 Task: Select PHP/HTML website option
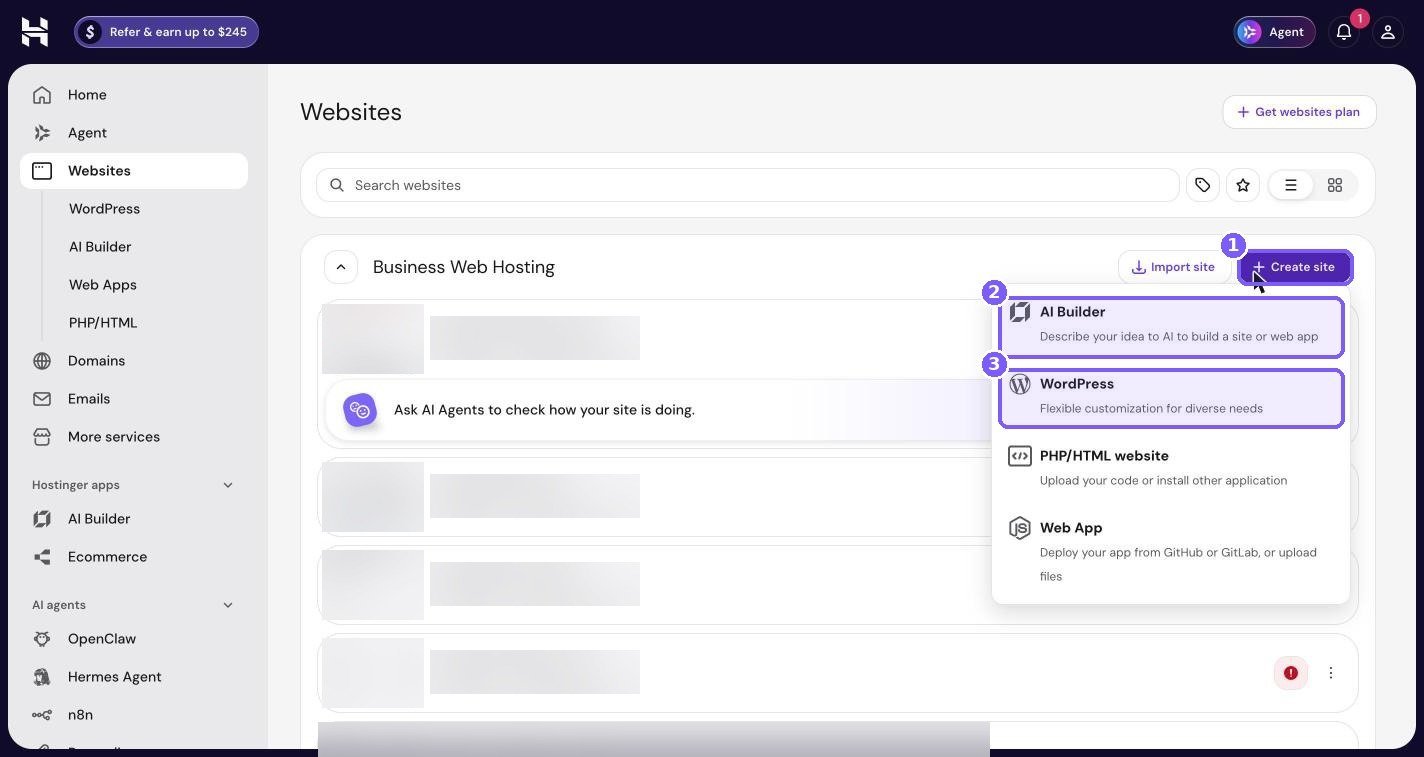click(x=1171, y=468)
